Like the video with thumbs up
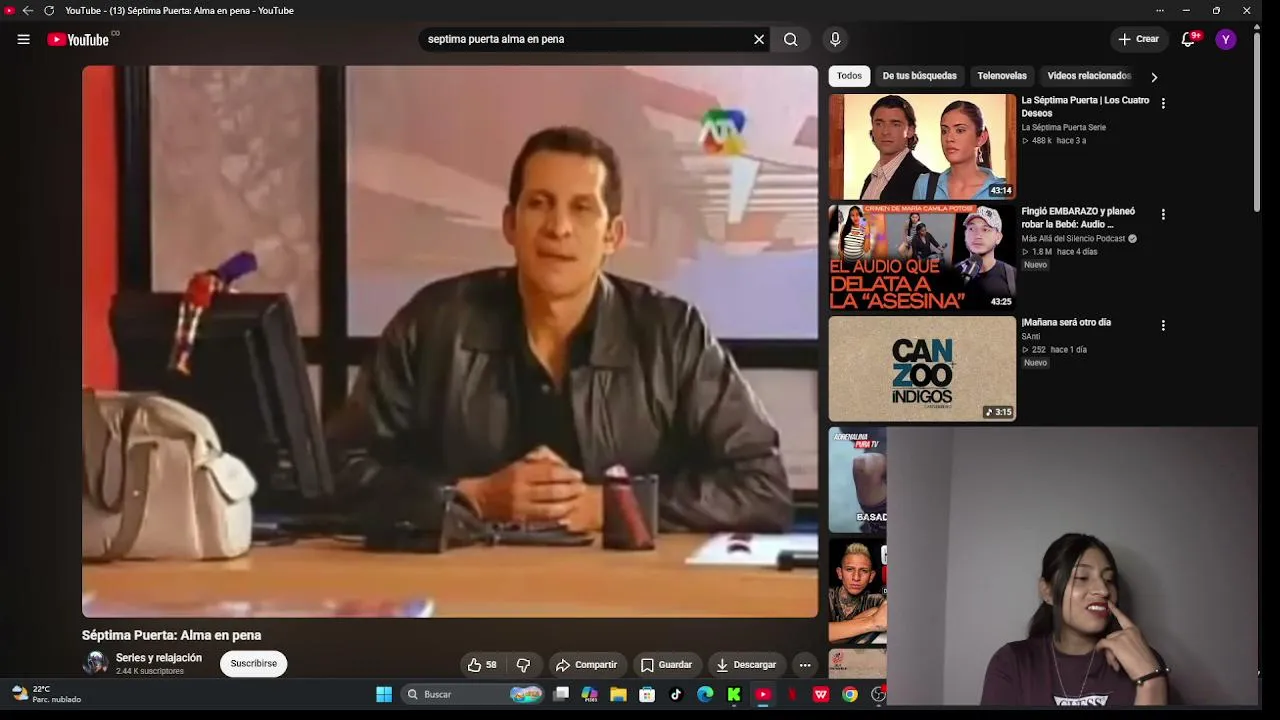The width and height of the screenshot is (1280, 720). tap(482, 665)
